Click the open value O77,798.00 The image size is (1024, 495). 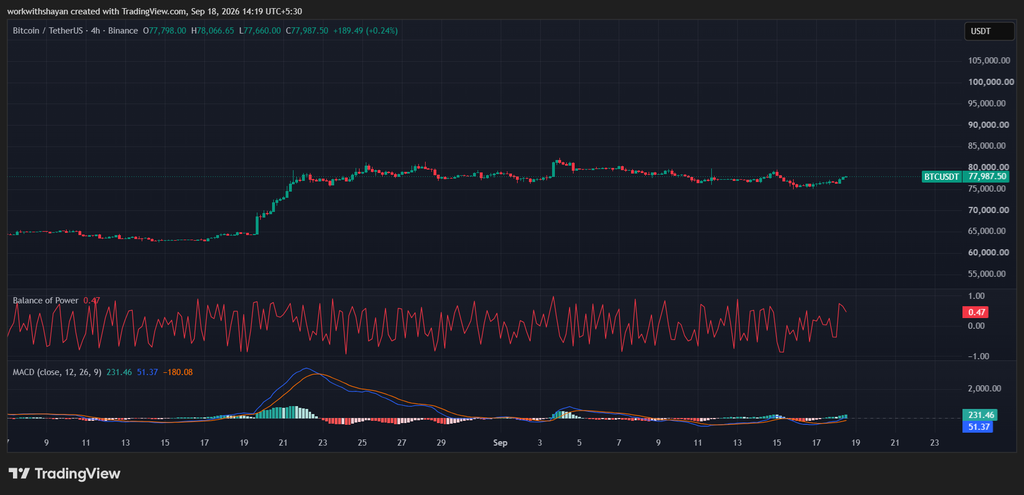coord(165,31)
